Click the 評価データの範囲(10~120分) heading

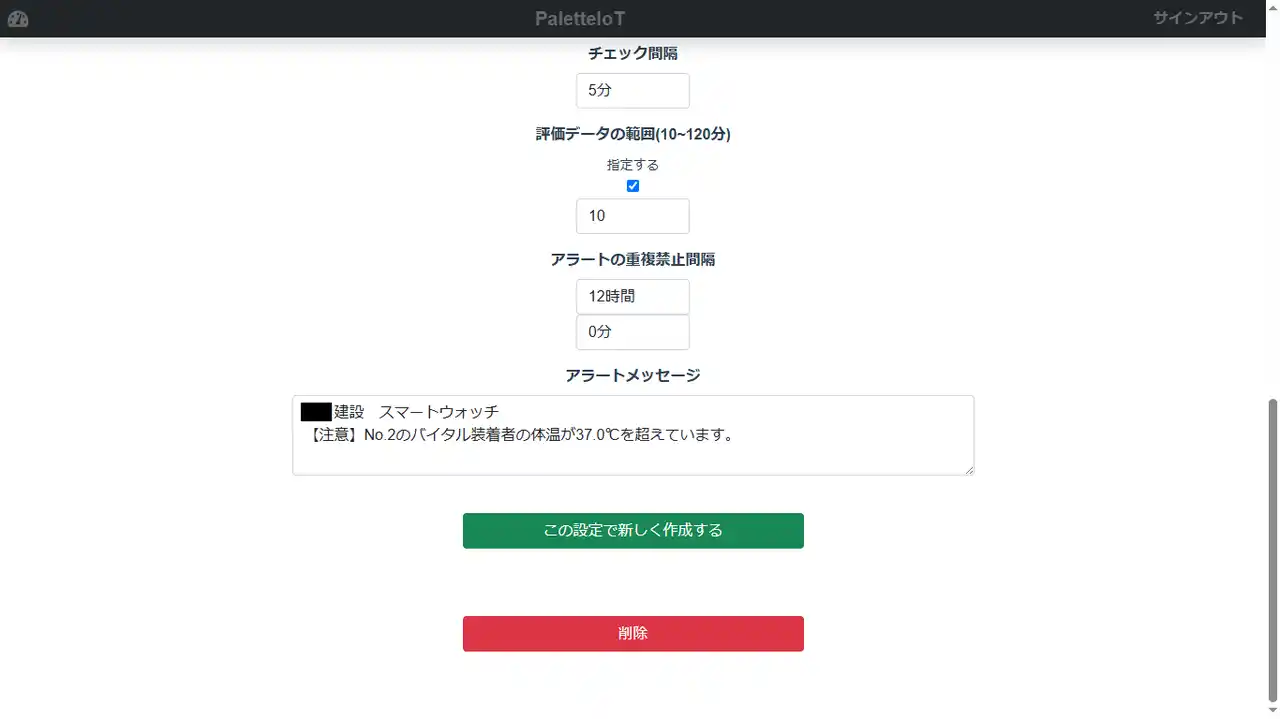coord(633,134)
